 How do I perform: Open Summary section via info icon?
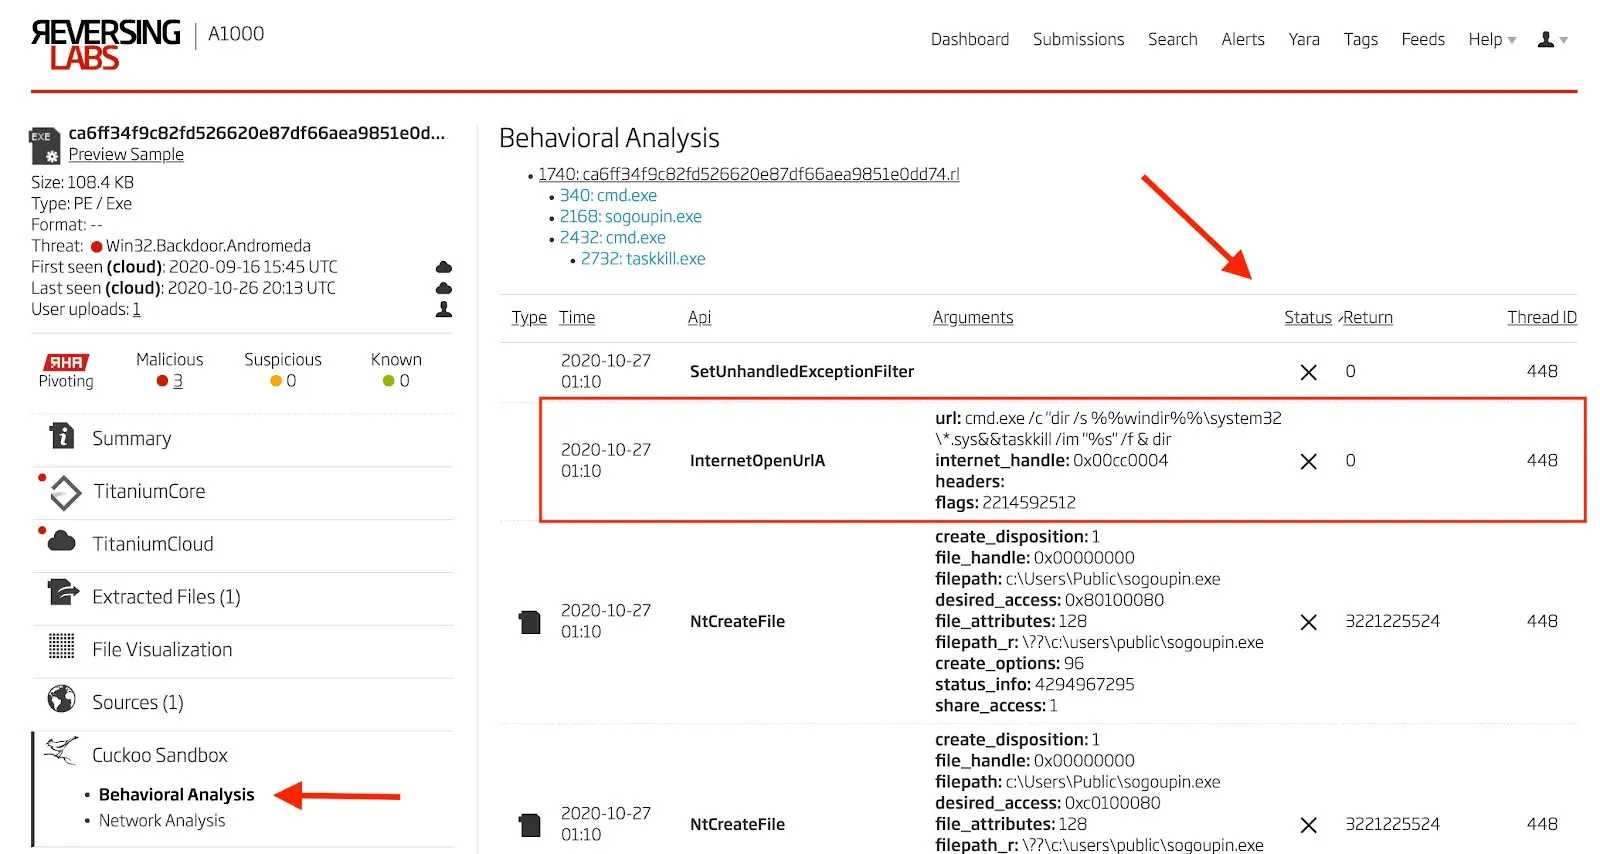tap(62, 437)
